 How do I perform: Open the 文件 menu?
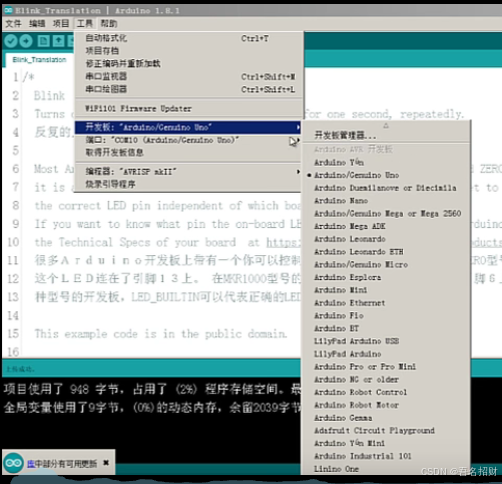pos(14,24)
